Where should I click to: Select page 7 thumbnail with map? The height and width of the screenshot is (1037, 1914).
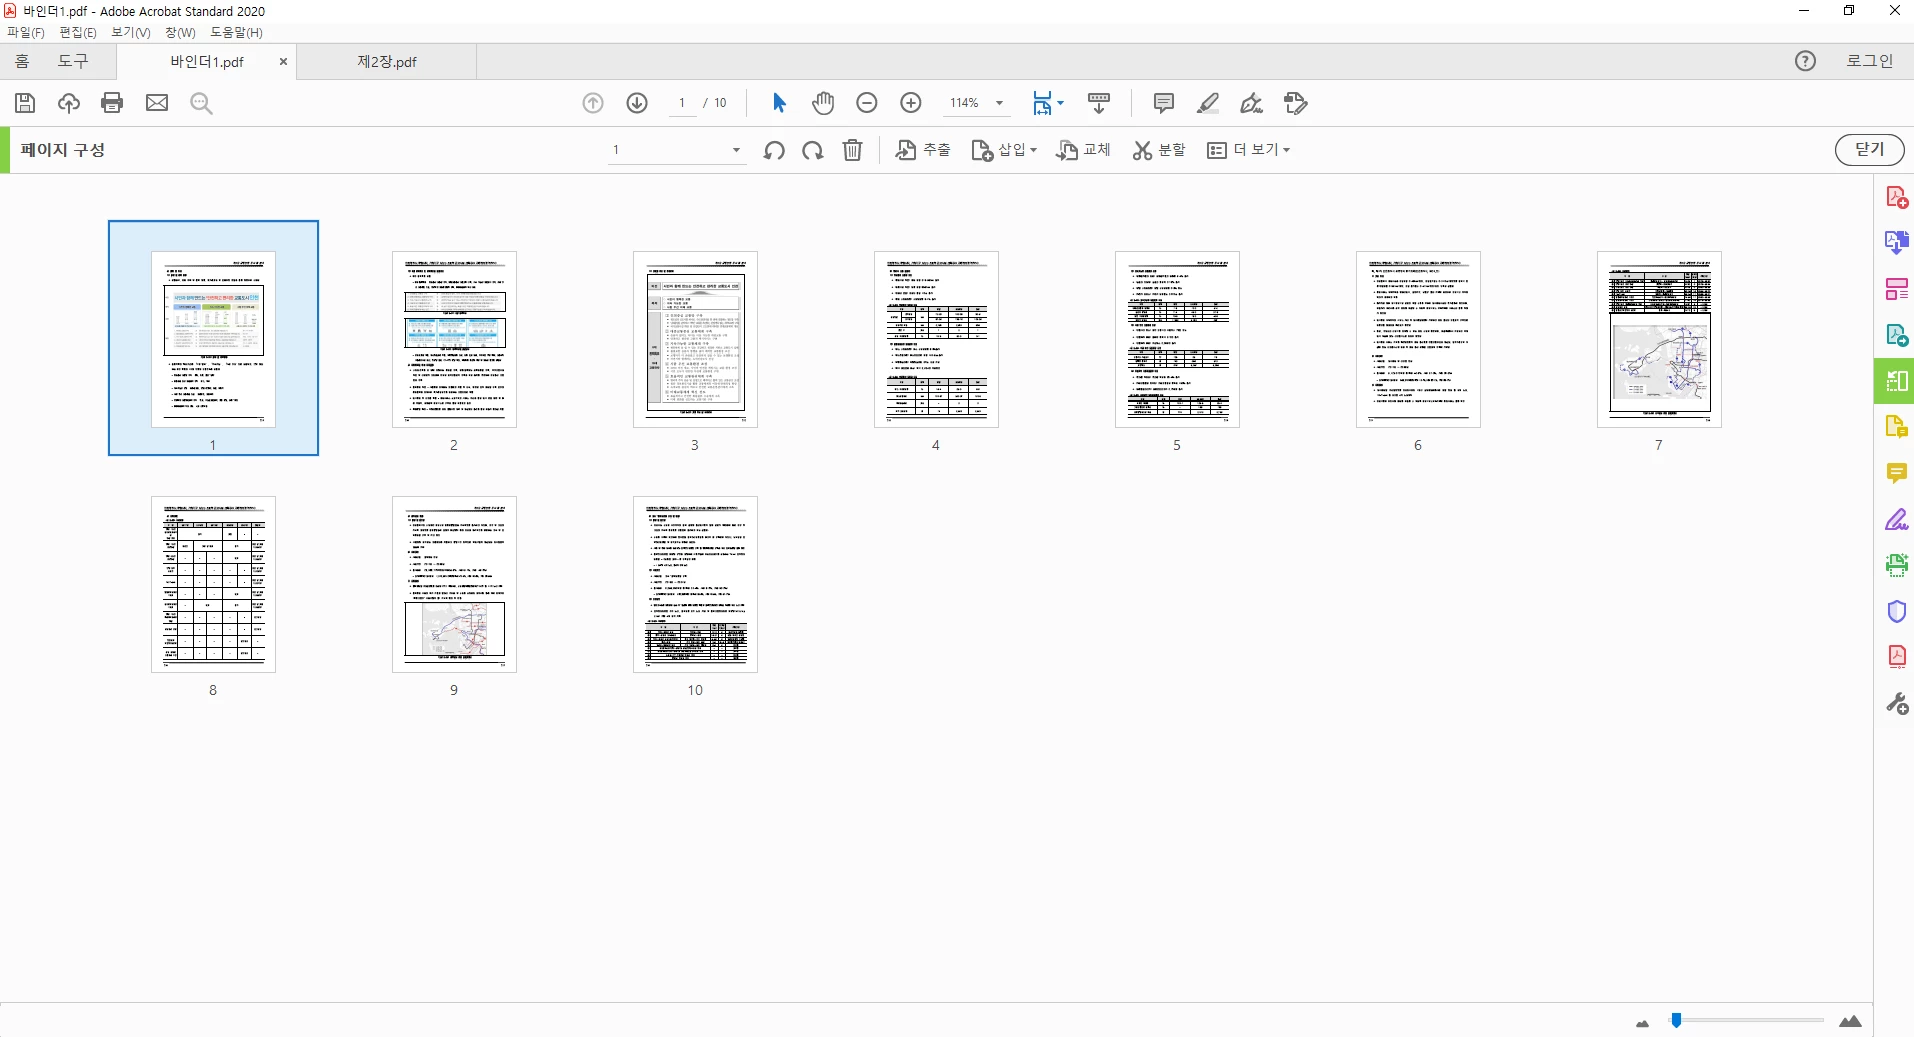(x=1659, y=339)
